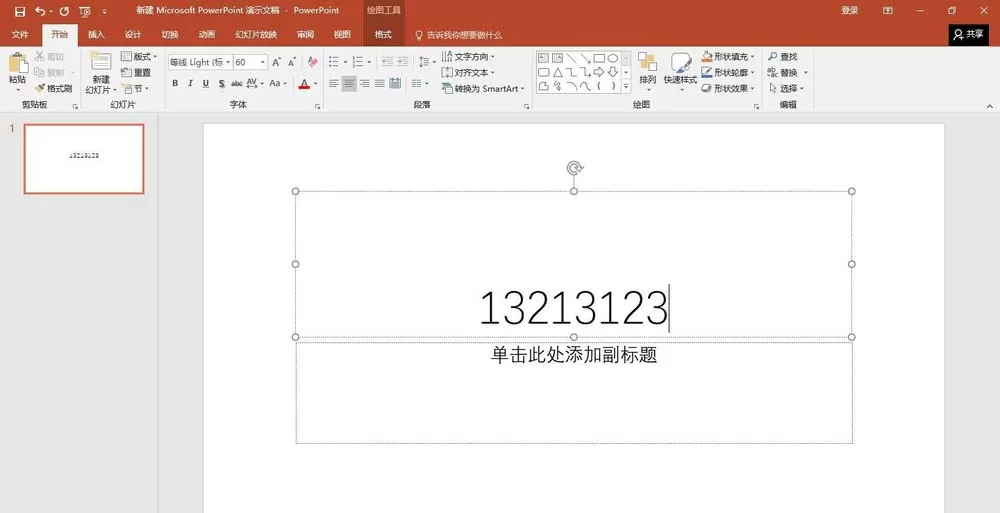Clear all formatting eraser icon

pos(312,62)
